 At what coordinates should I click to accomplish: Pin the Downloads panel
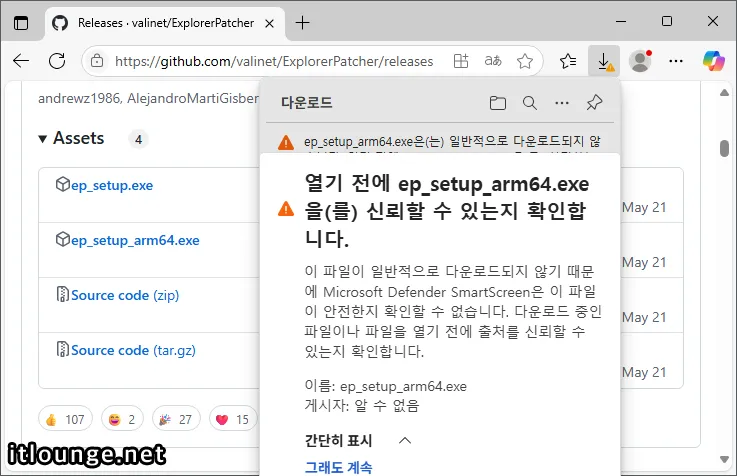click(594, 102)
